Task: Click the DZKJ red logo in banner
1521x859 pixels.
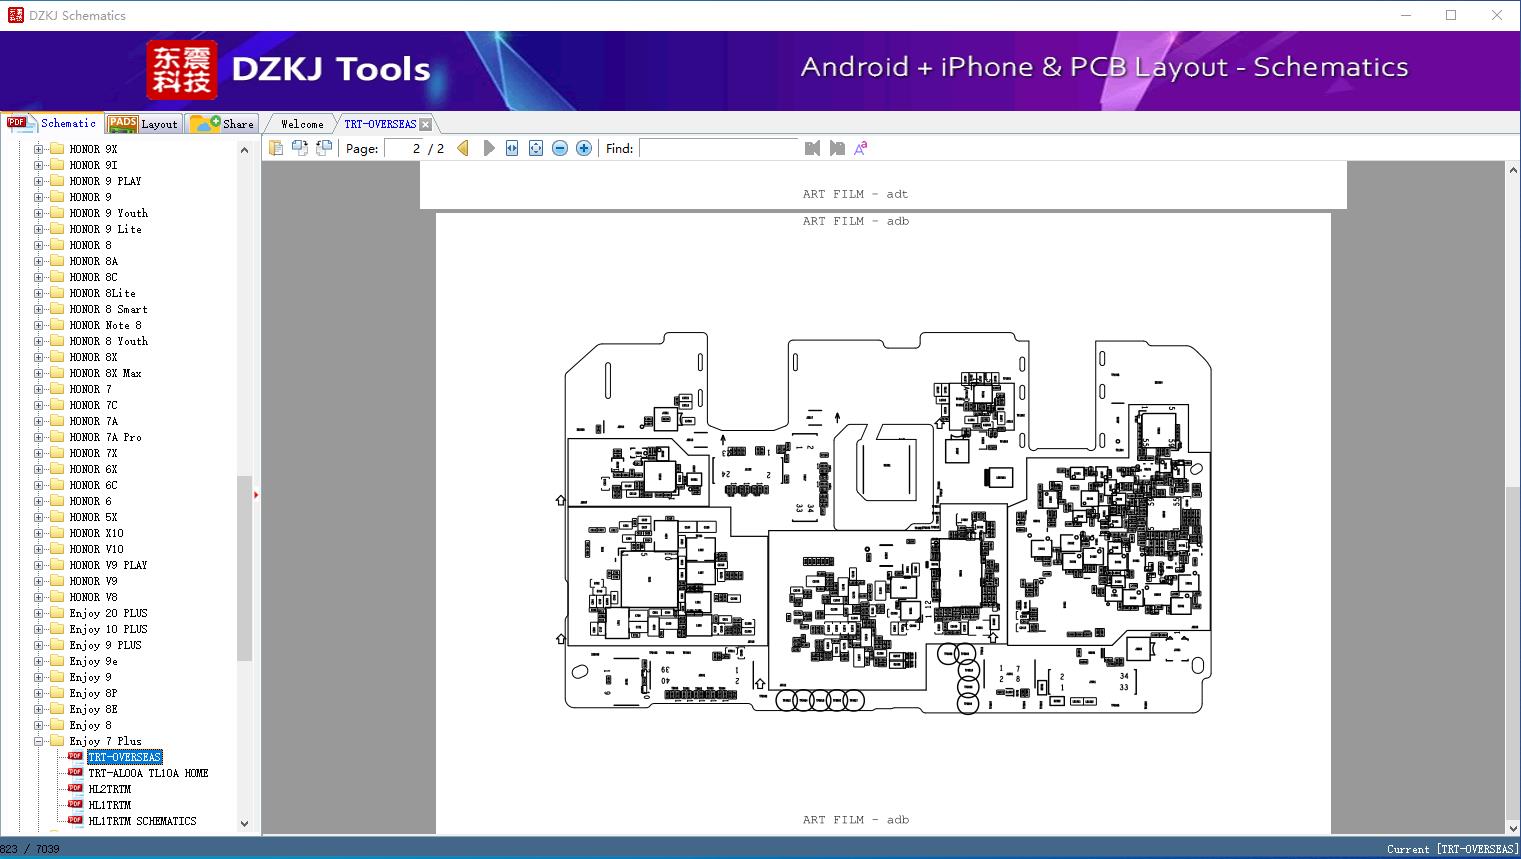Action: [x=181, y=70]
